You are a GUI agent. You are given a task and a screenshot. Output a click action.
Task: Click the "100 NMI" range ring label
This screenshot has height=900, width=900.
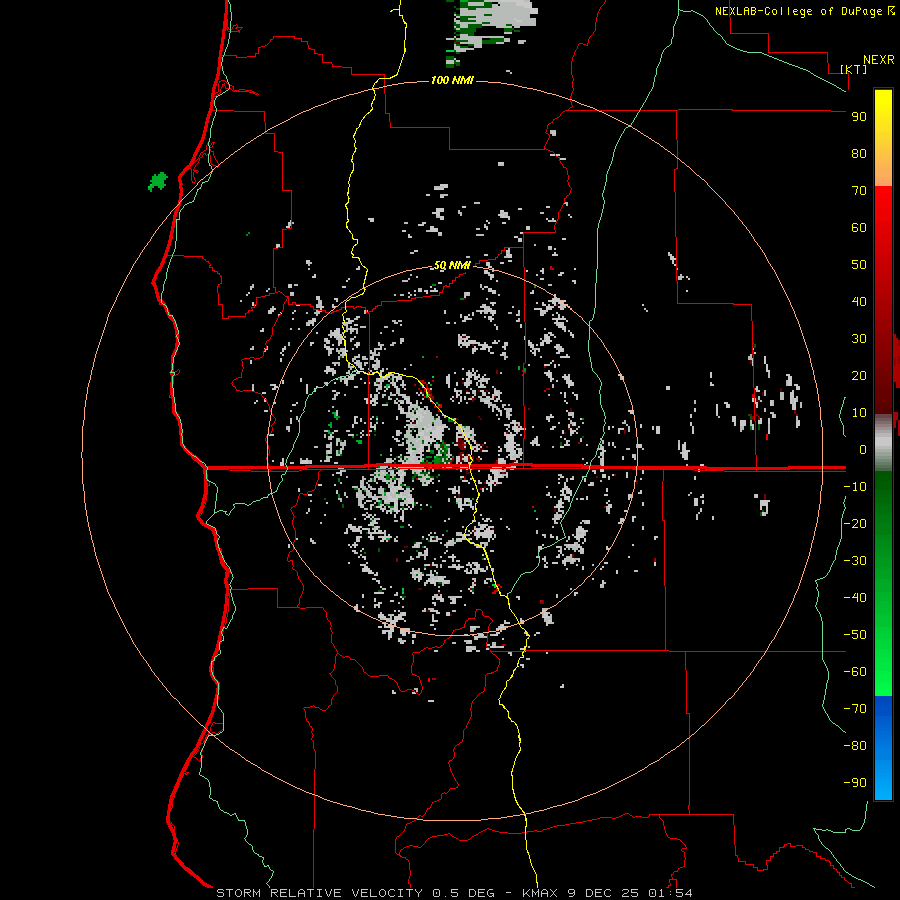coord(452,80)
